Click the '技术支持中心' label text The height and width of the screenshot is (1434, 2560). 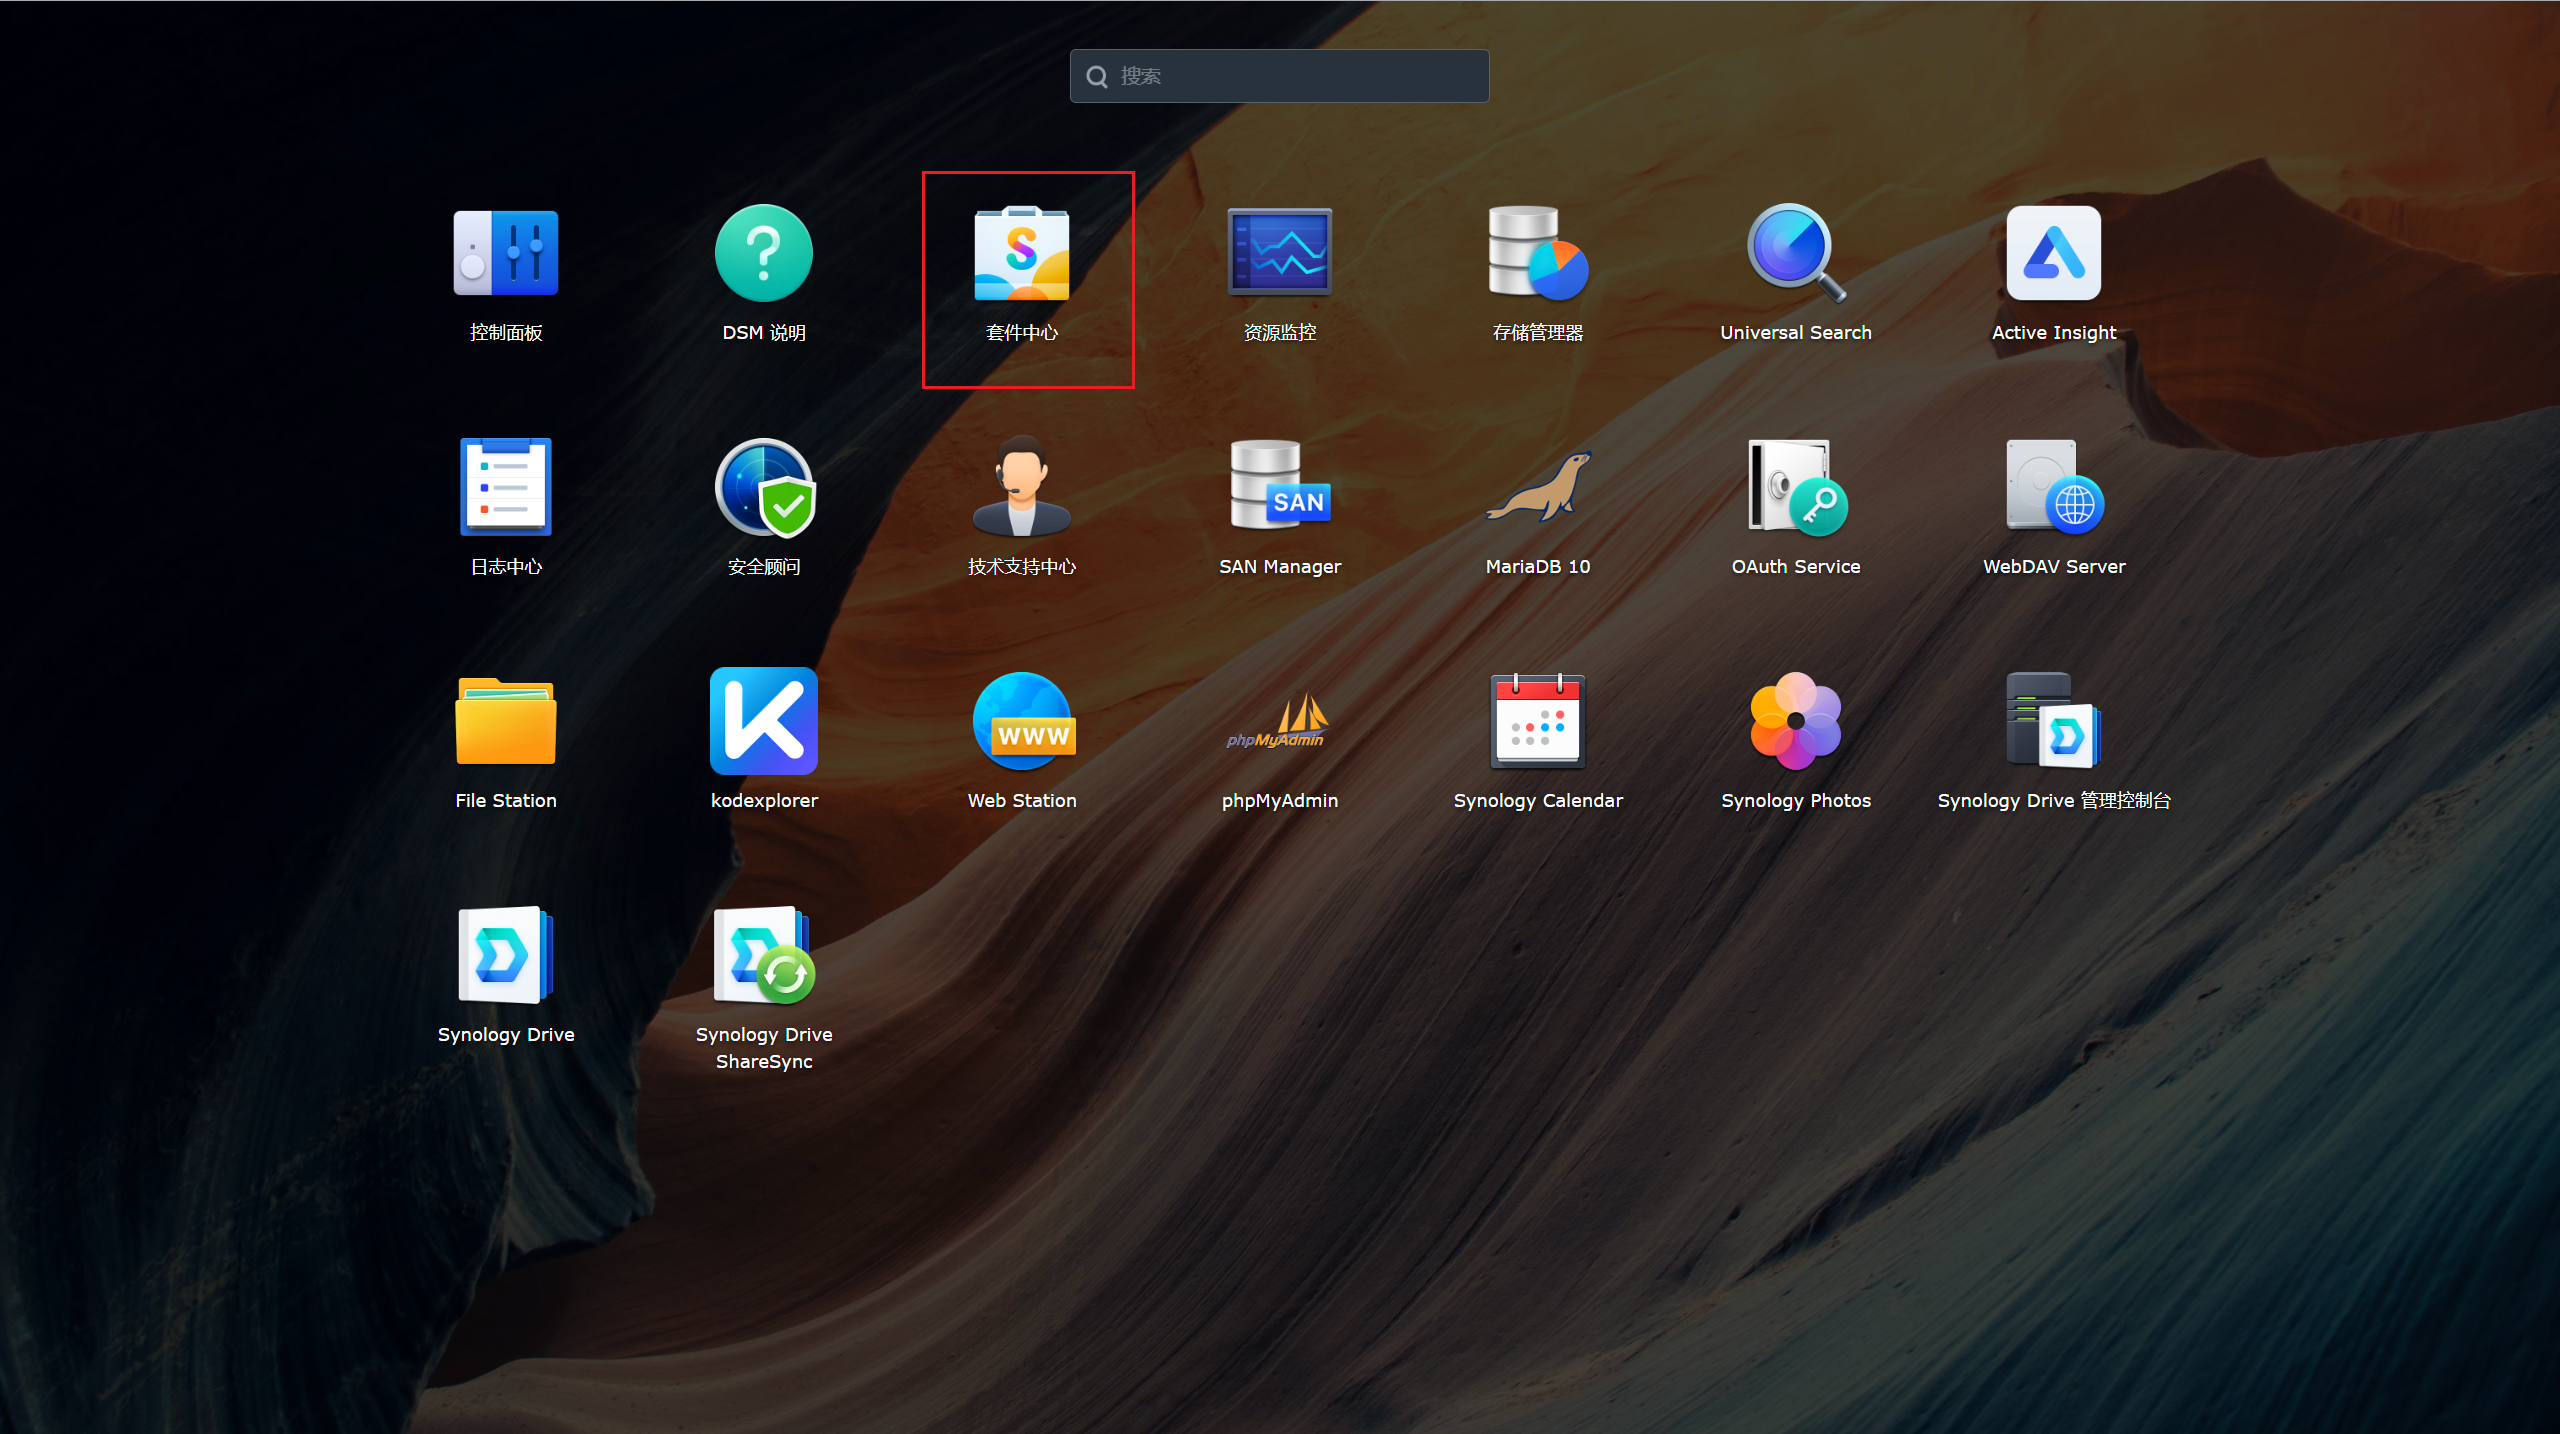tap(1022, 567)
